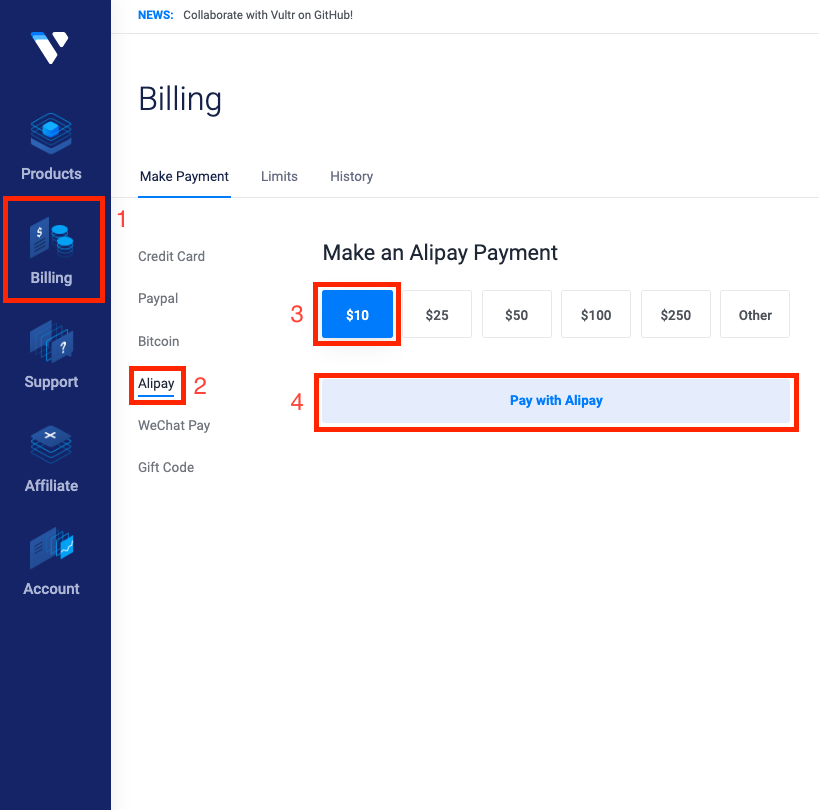Open the Gift Code option
Viewport: 819px width, 810px height.
pyautogui.click(x=166, y=467)
